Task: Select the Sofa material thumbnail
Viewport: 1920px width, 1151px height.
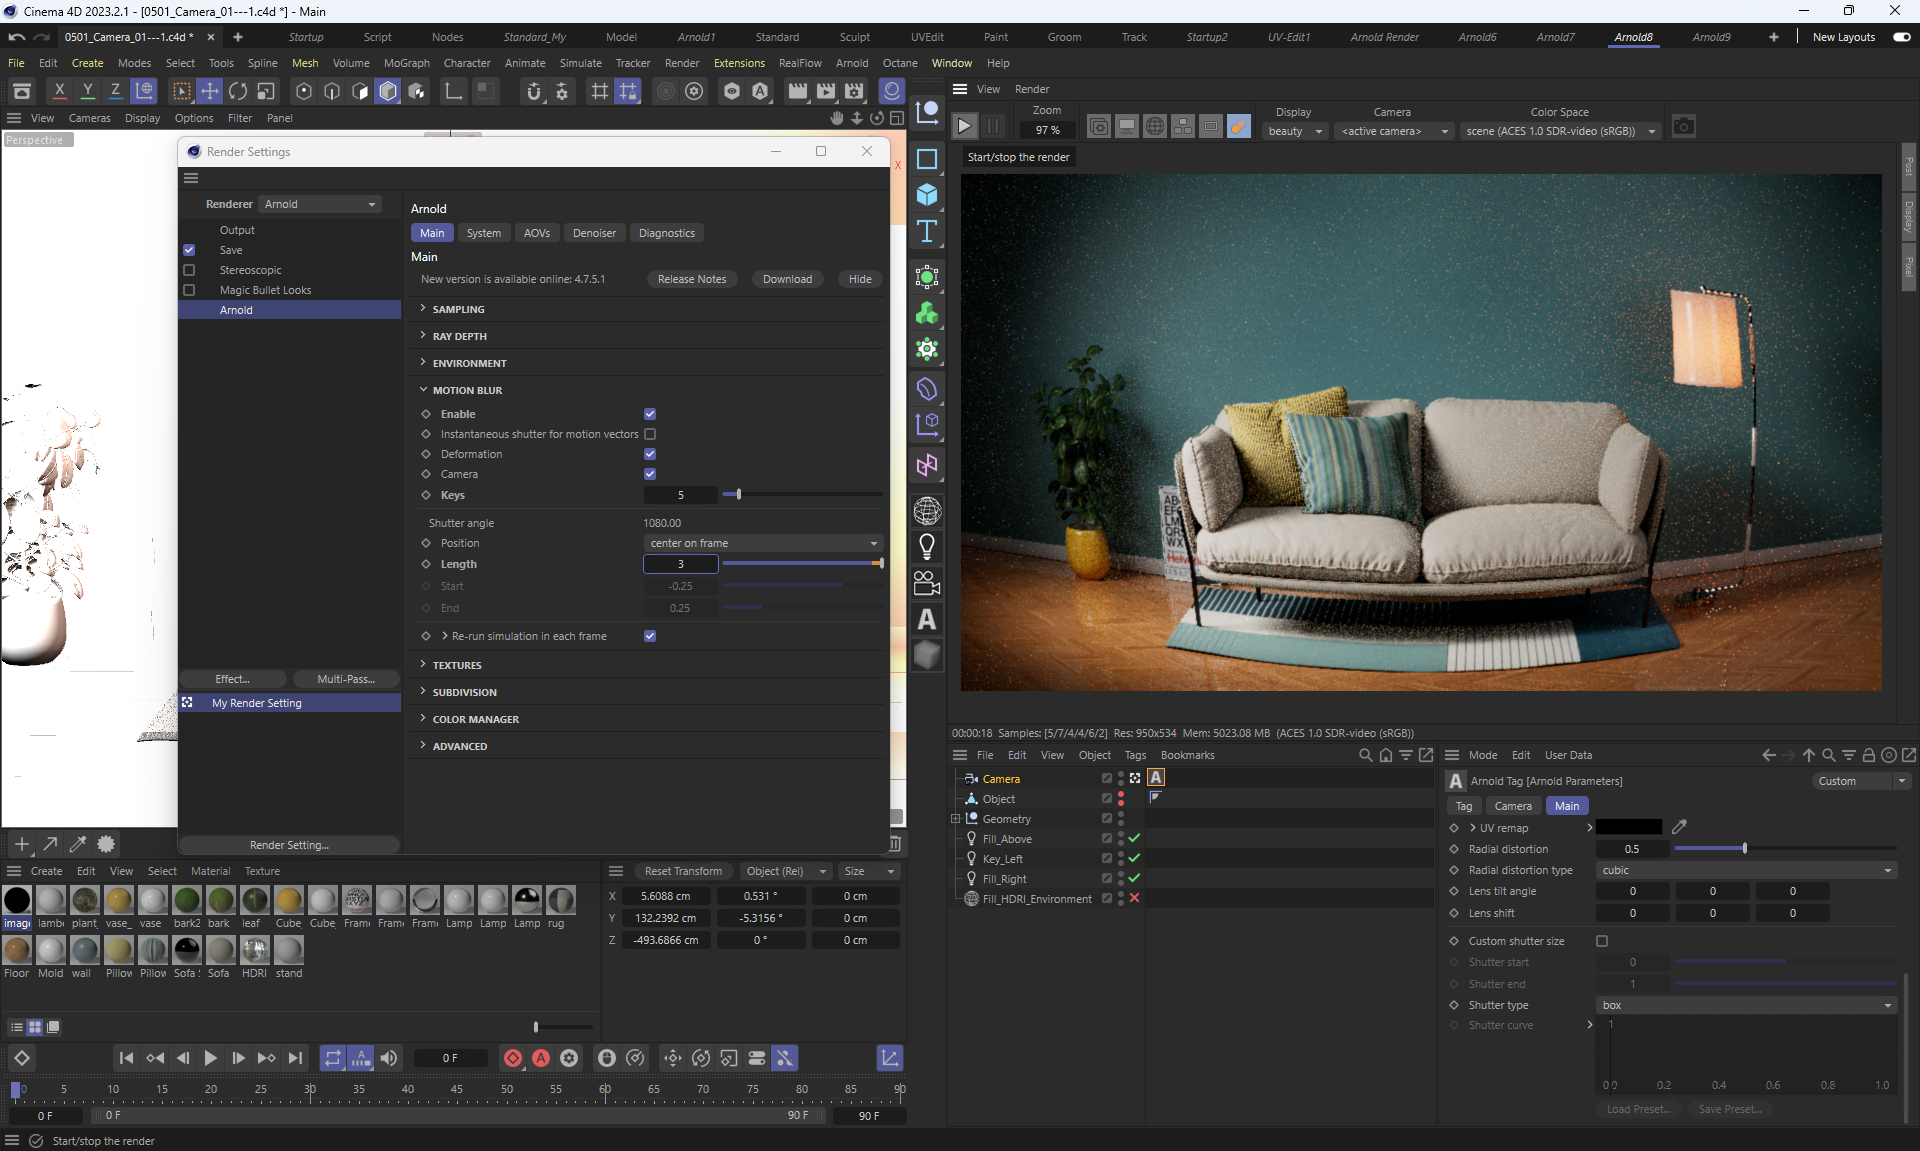Action: (220, 951)
